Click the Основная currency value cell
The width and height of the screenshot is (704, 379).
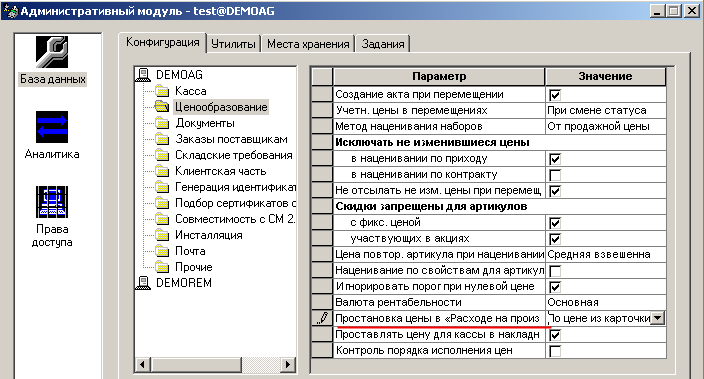(605, 303)
